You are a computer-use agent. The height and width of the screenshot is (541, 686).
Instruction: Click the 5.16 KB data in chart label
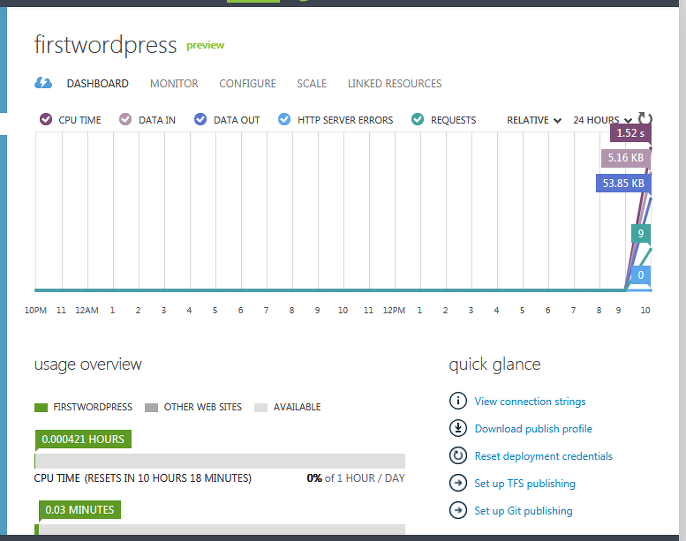(x=626, y=158)
